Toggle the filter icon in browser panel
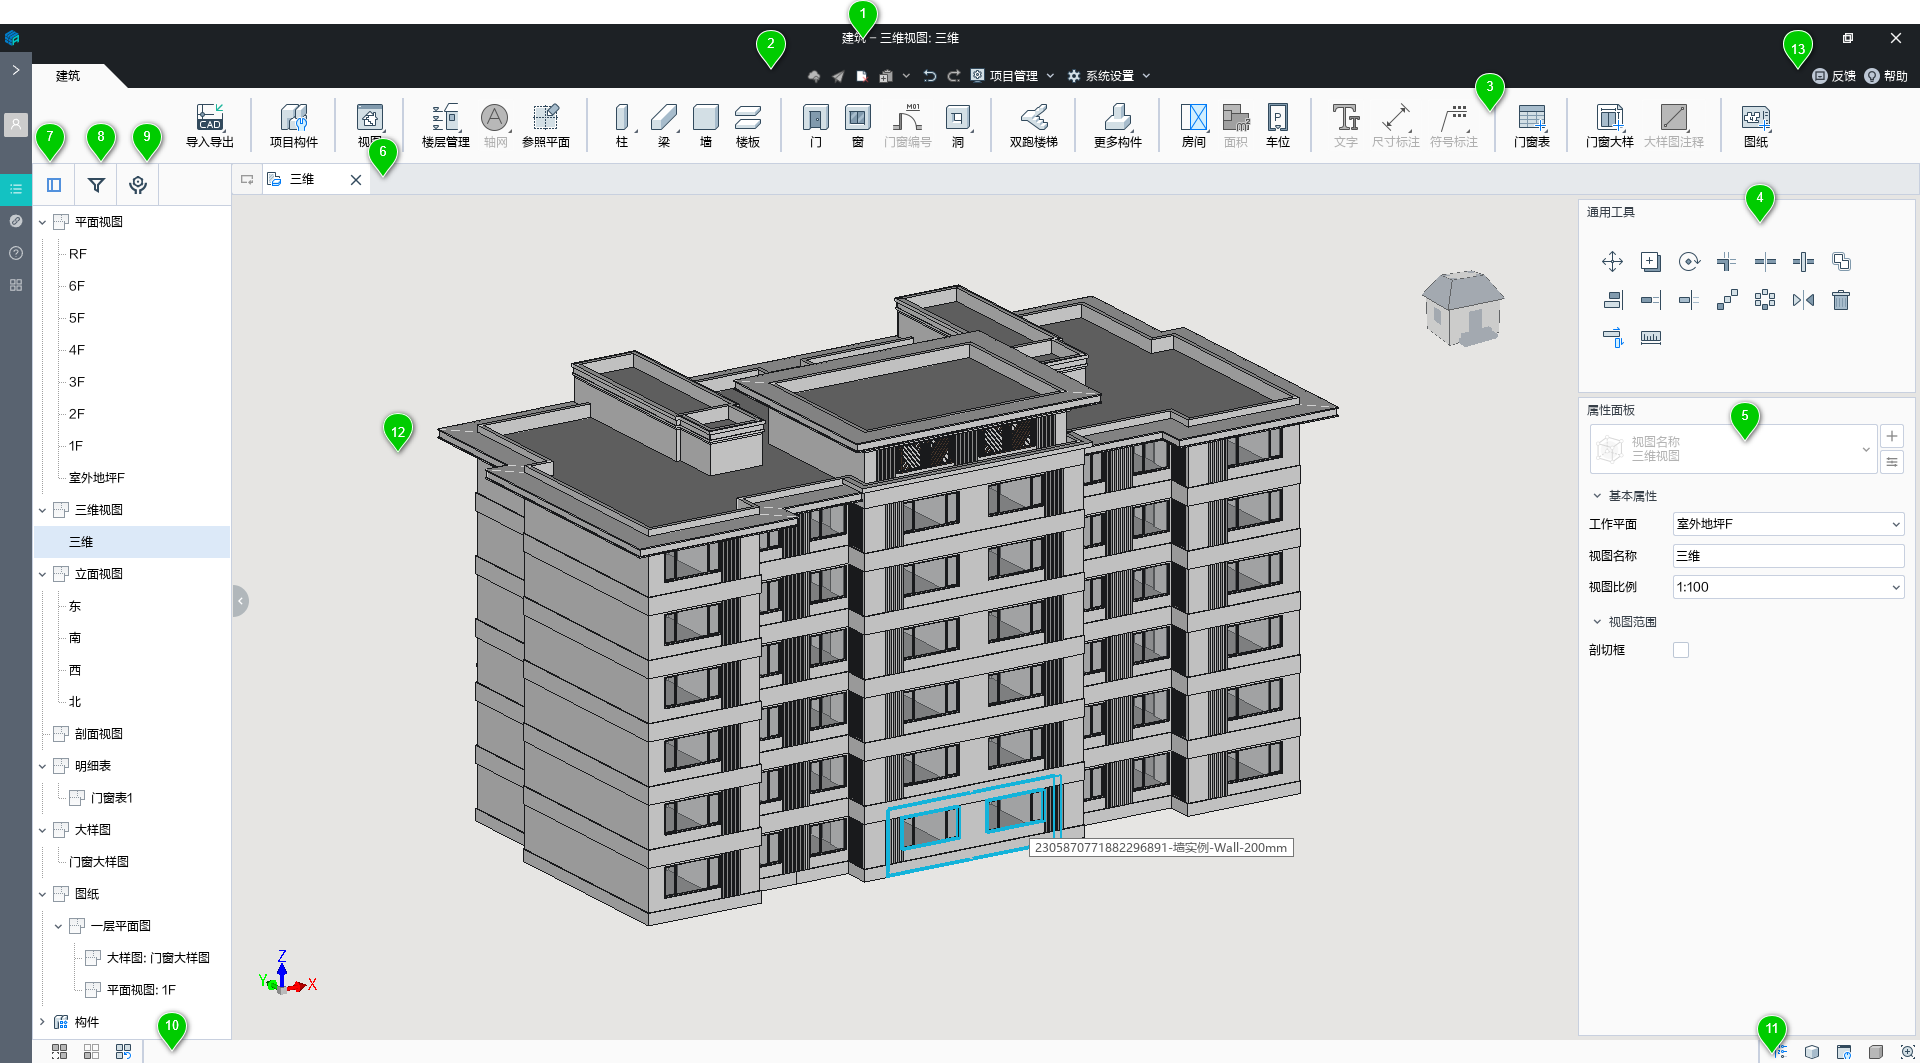 tap(96, 185)
